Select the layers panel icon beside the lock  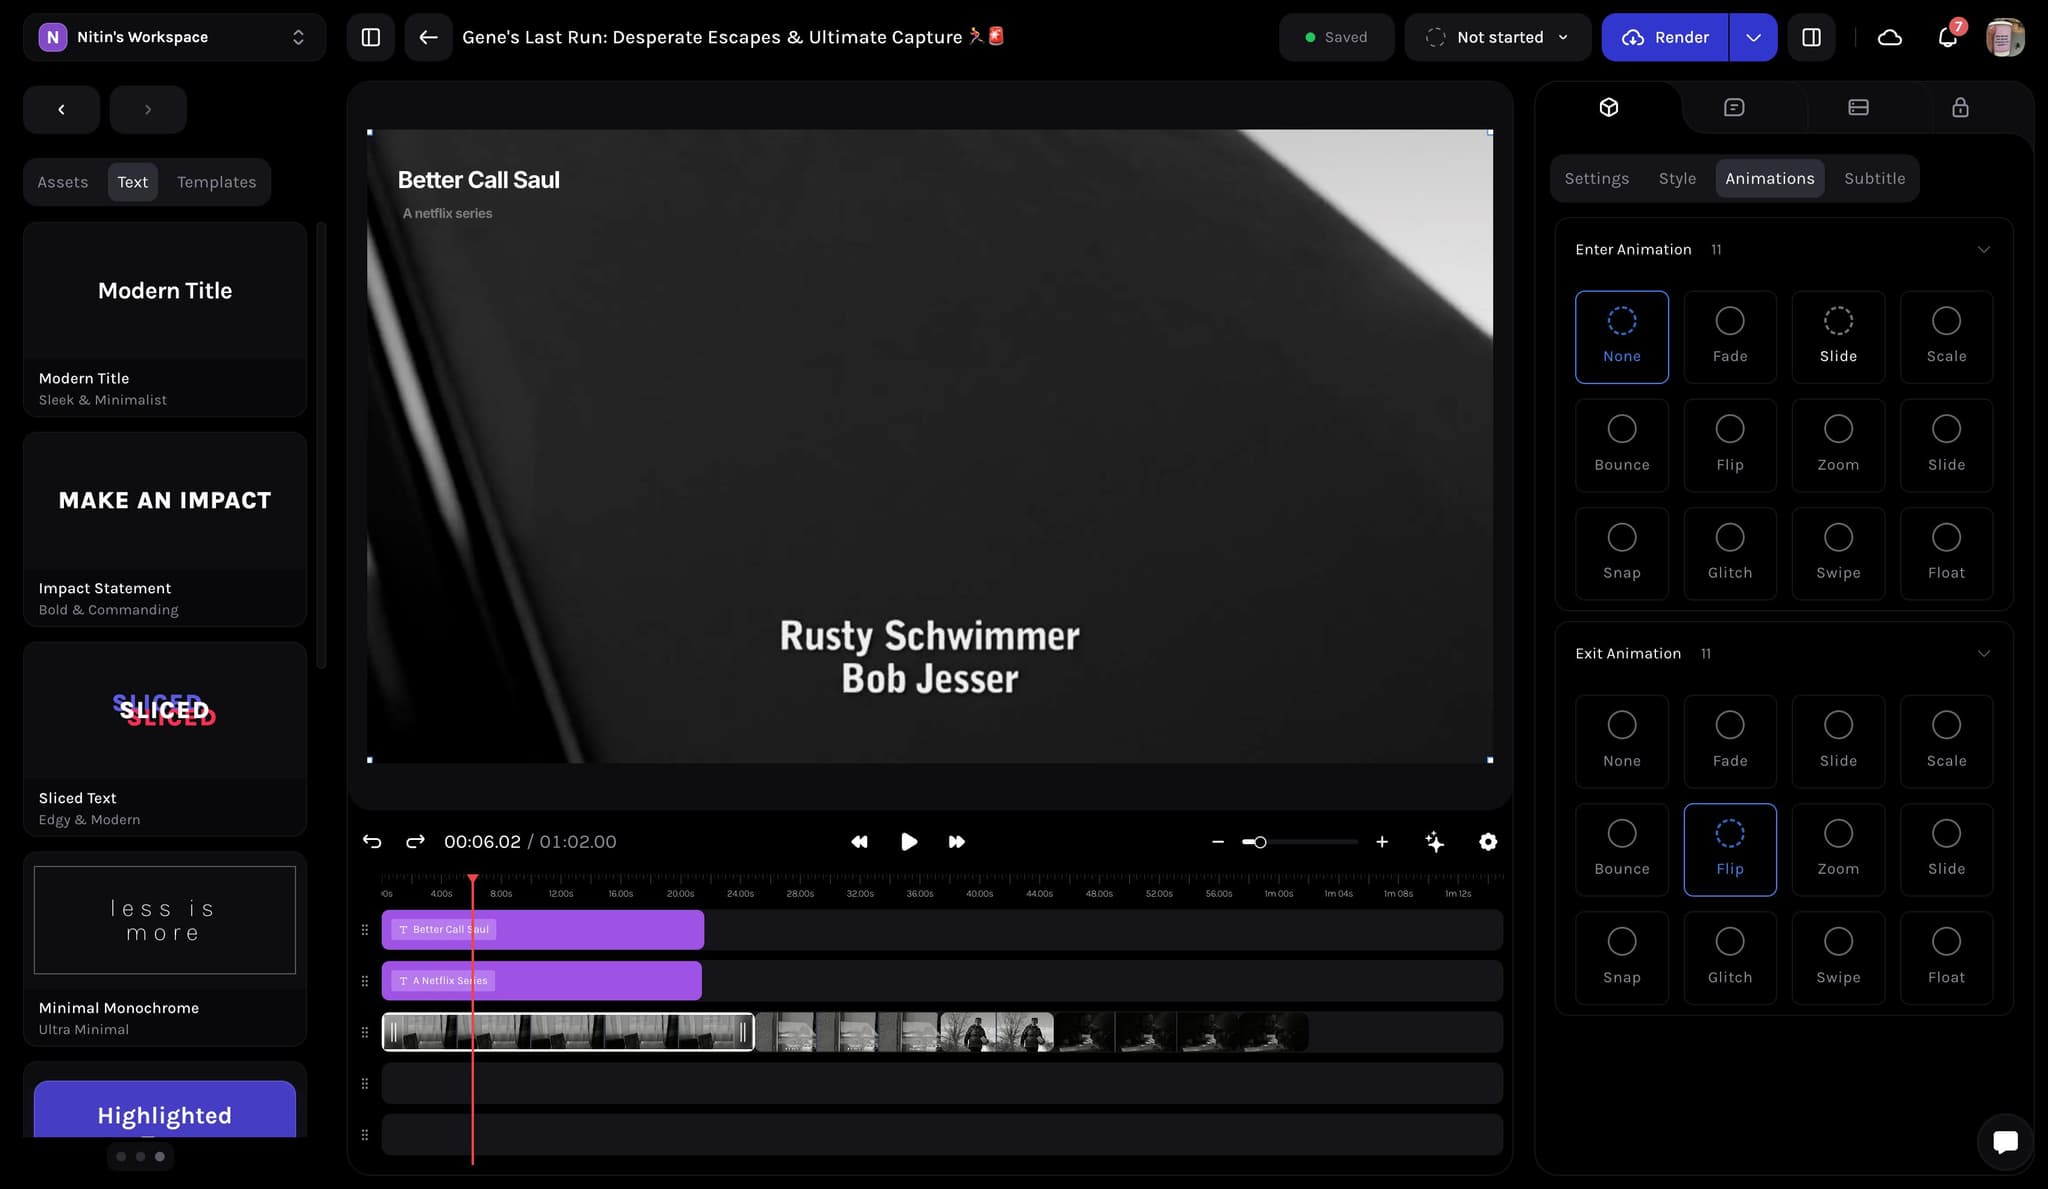(1858, 107)
